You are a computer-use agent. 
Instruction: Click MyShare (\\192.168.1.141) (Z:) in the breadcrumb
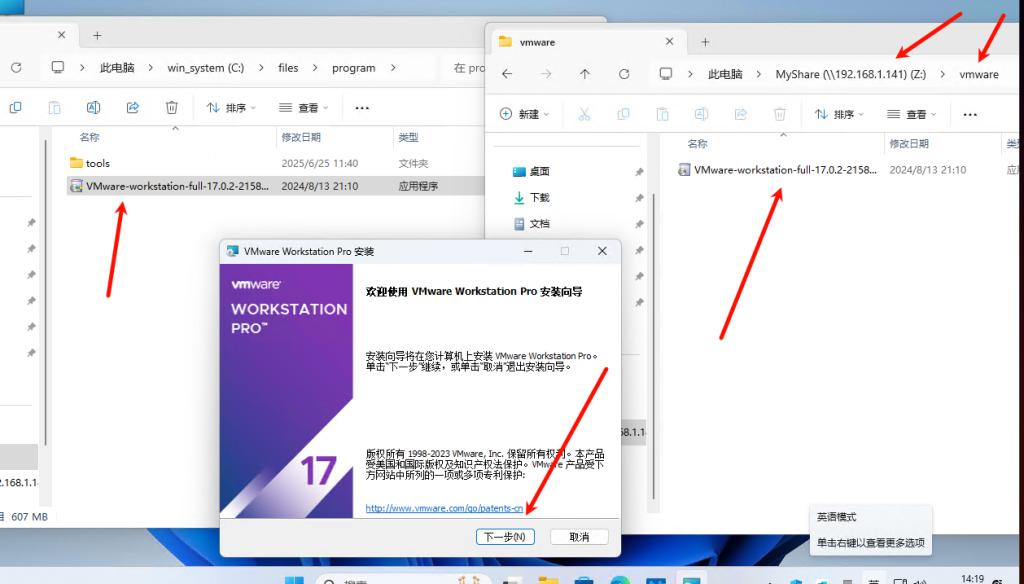pos(850,74)
